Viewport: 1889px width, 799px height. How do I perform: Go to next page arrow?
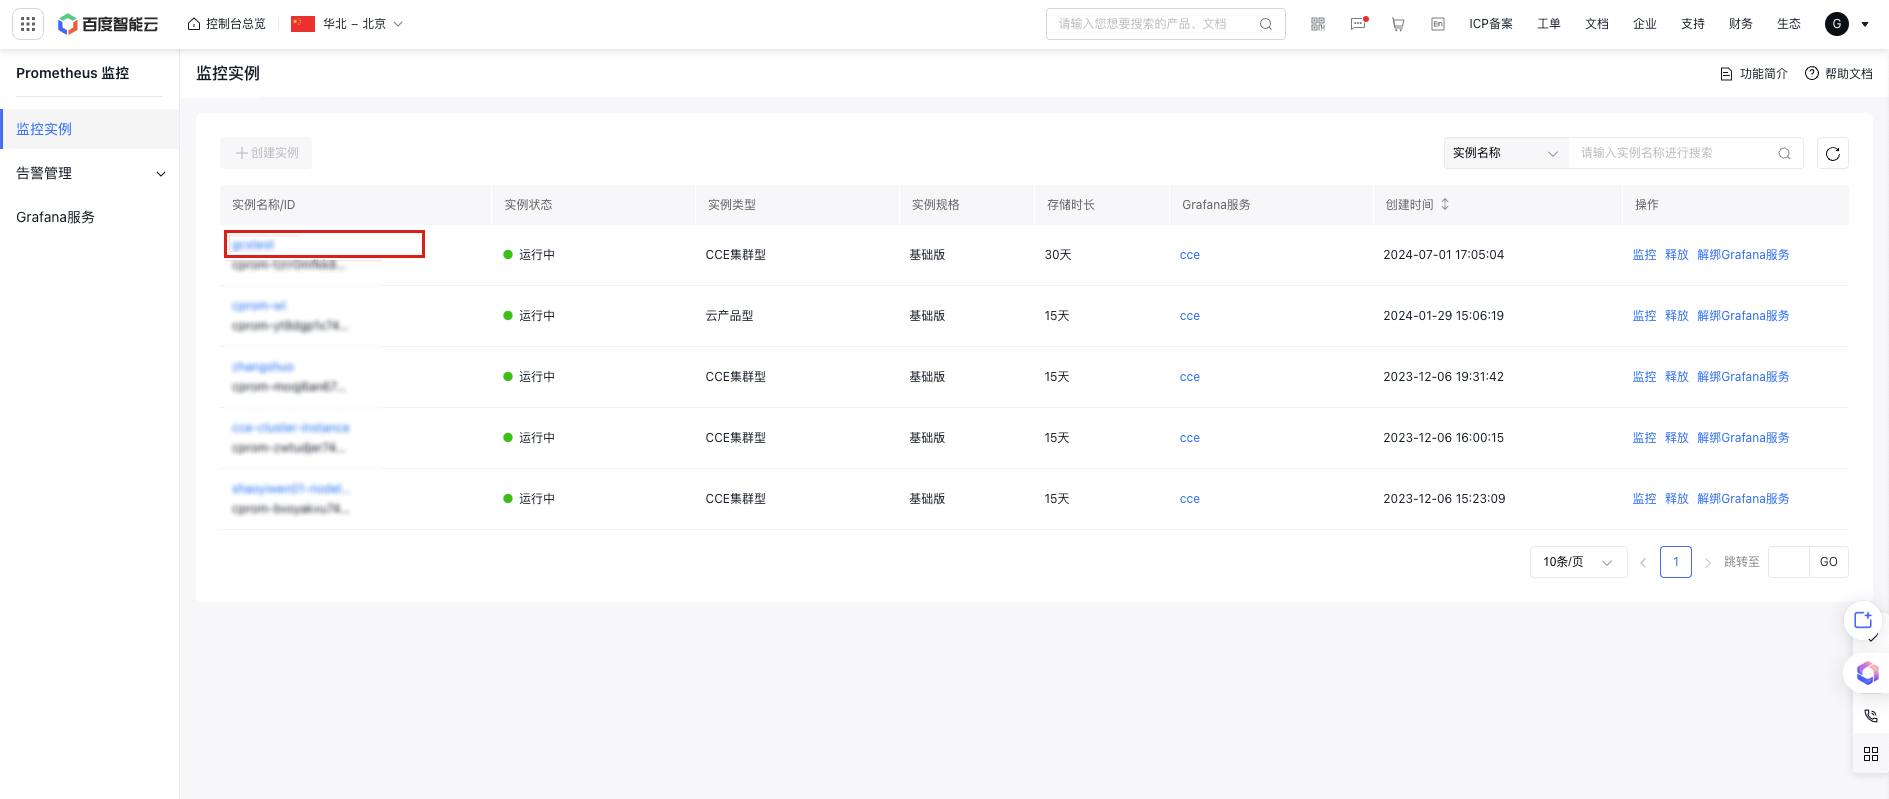1708,562
